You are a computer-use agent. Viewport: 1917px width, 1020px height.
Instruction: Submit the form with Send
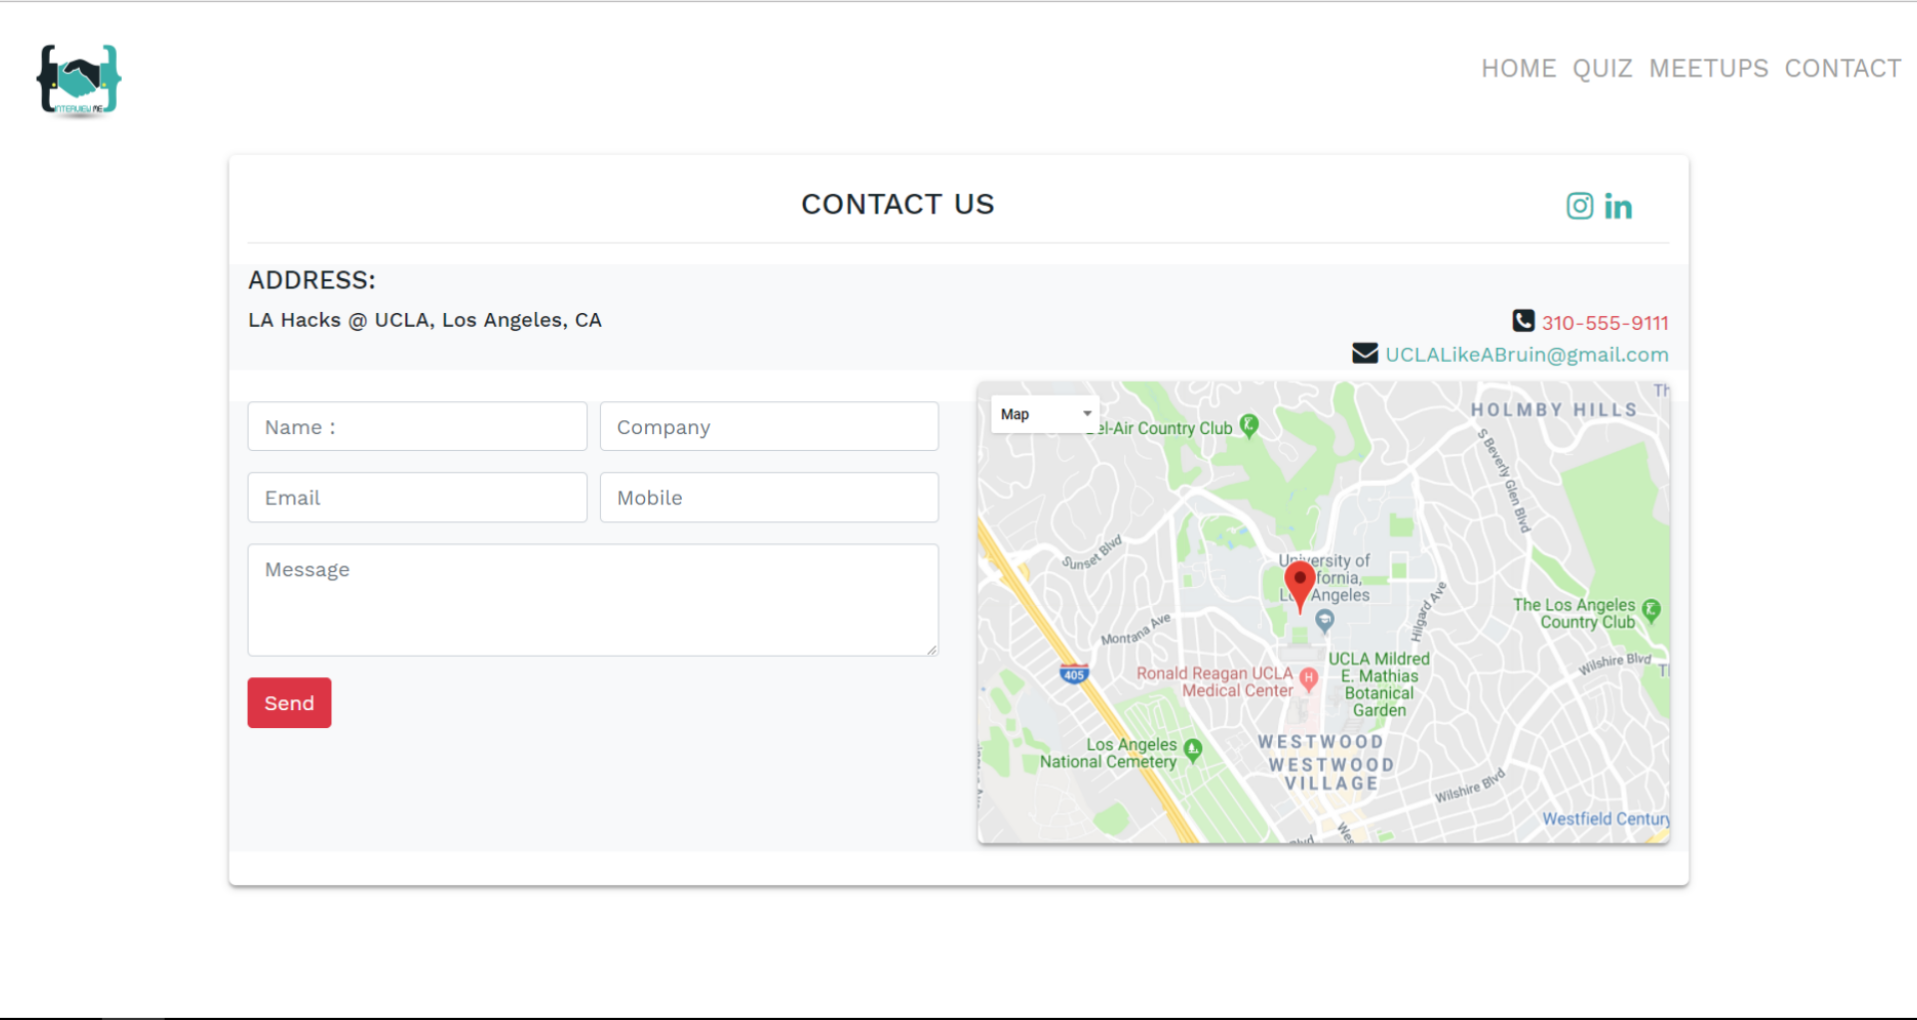tap(289, 703)
